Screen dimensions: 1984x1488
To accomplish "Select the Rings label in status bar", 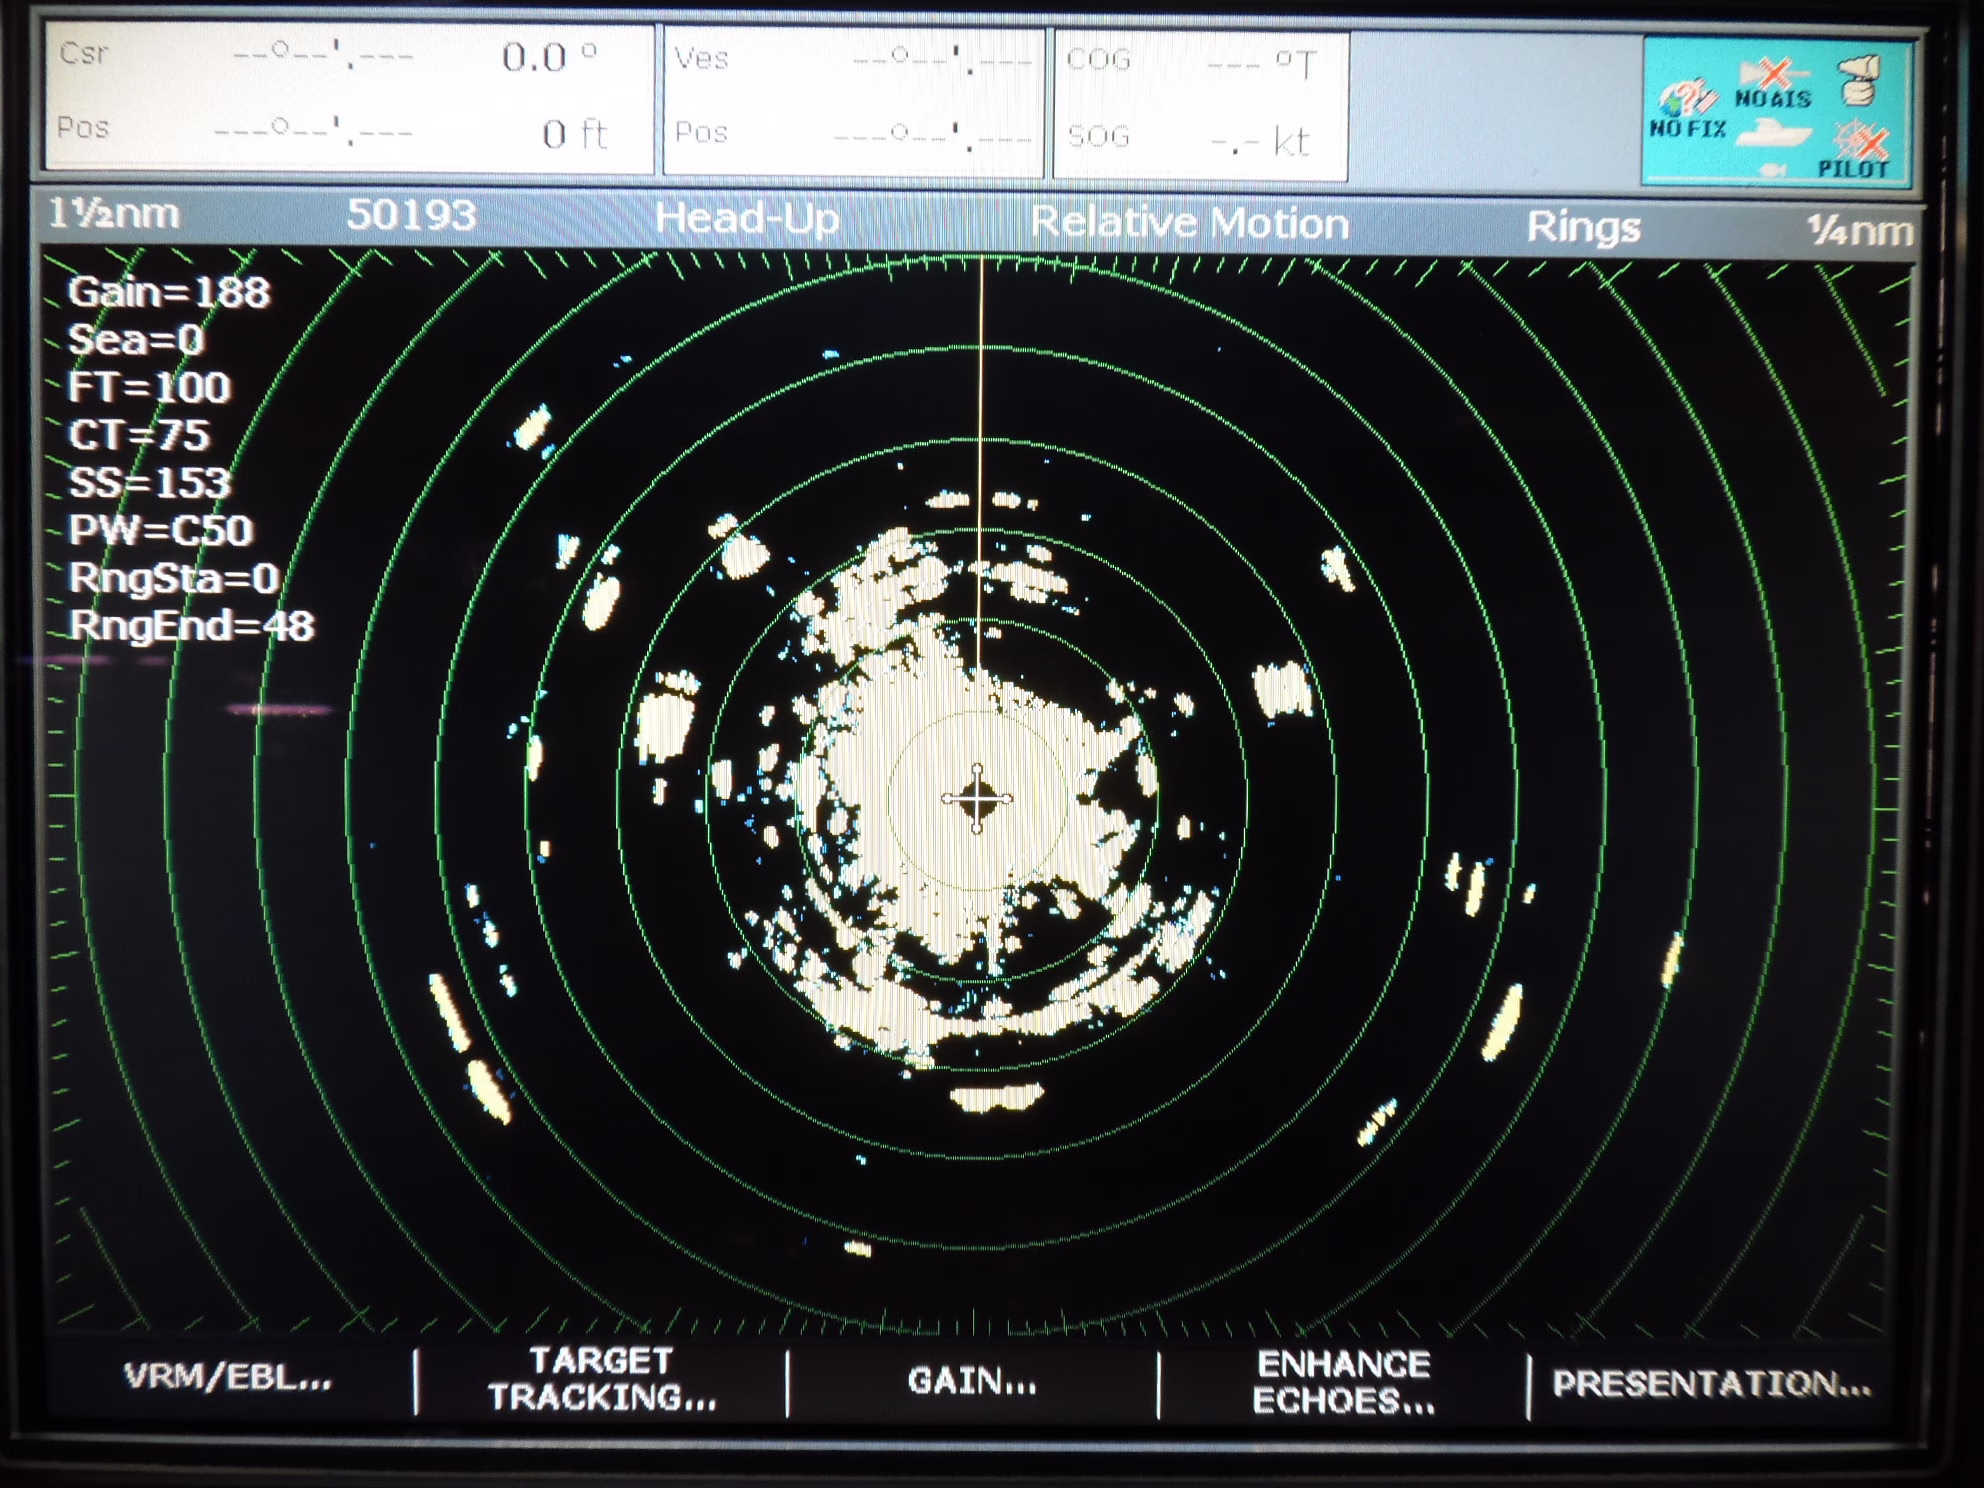I will [x=1583, y=227].
